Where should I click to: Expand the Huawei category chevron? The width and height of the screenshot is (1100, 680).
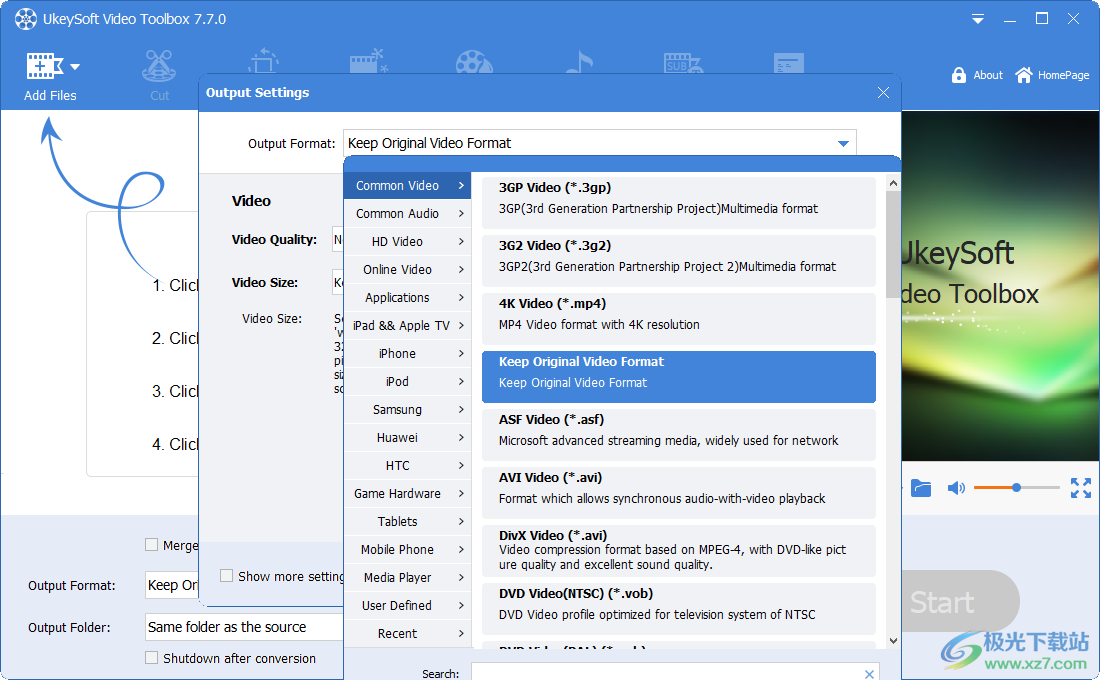[x=461, y=438]
